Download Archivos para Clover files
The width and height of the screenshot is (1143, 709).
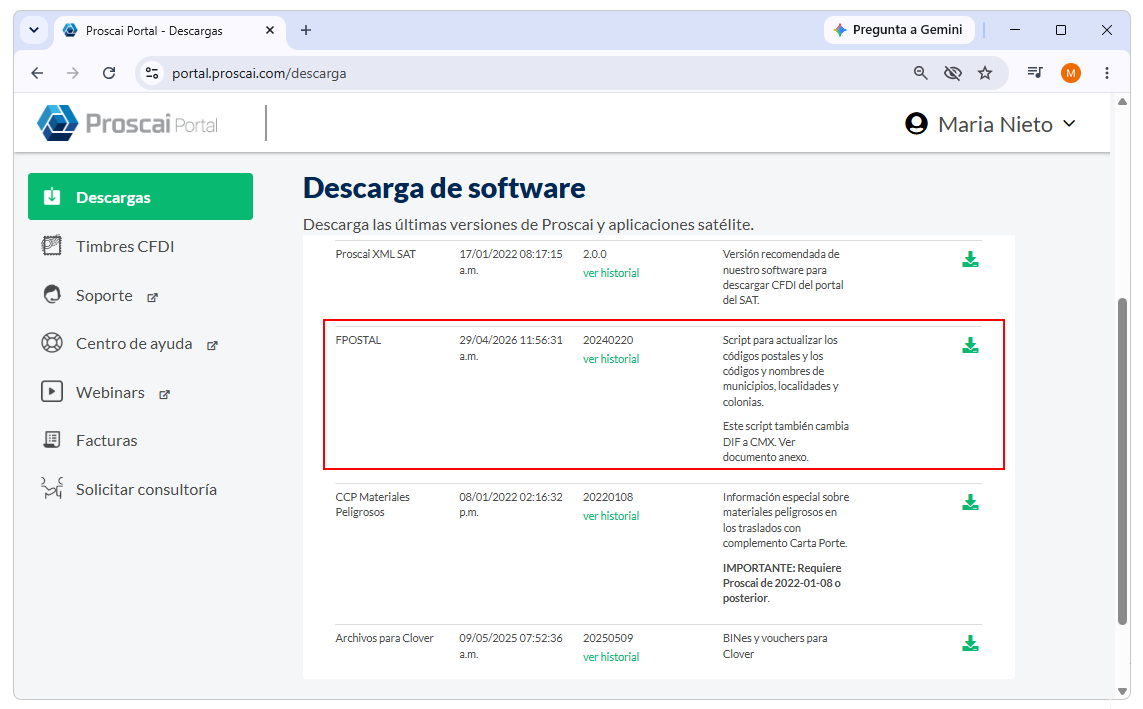click(970, 643)
